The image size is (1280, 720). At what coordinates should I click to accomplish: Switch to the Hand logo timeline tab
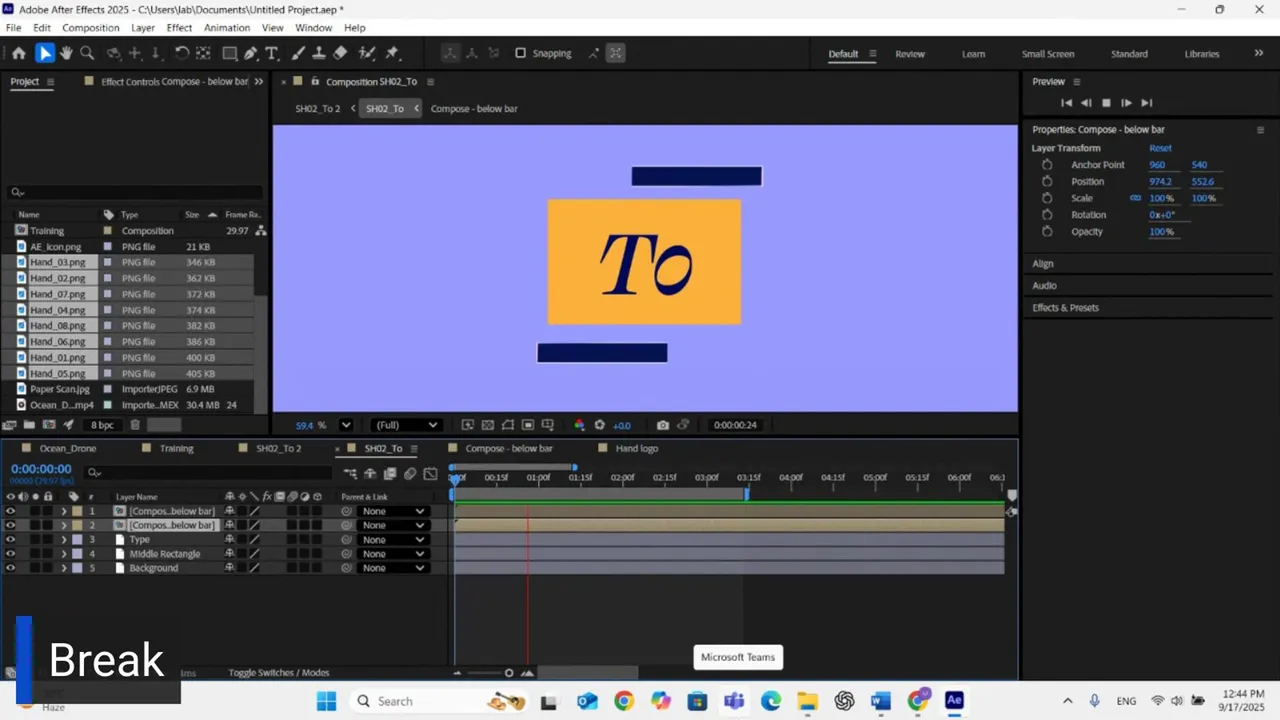coord(636,448)
